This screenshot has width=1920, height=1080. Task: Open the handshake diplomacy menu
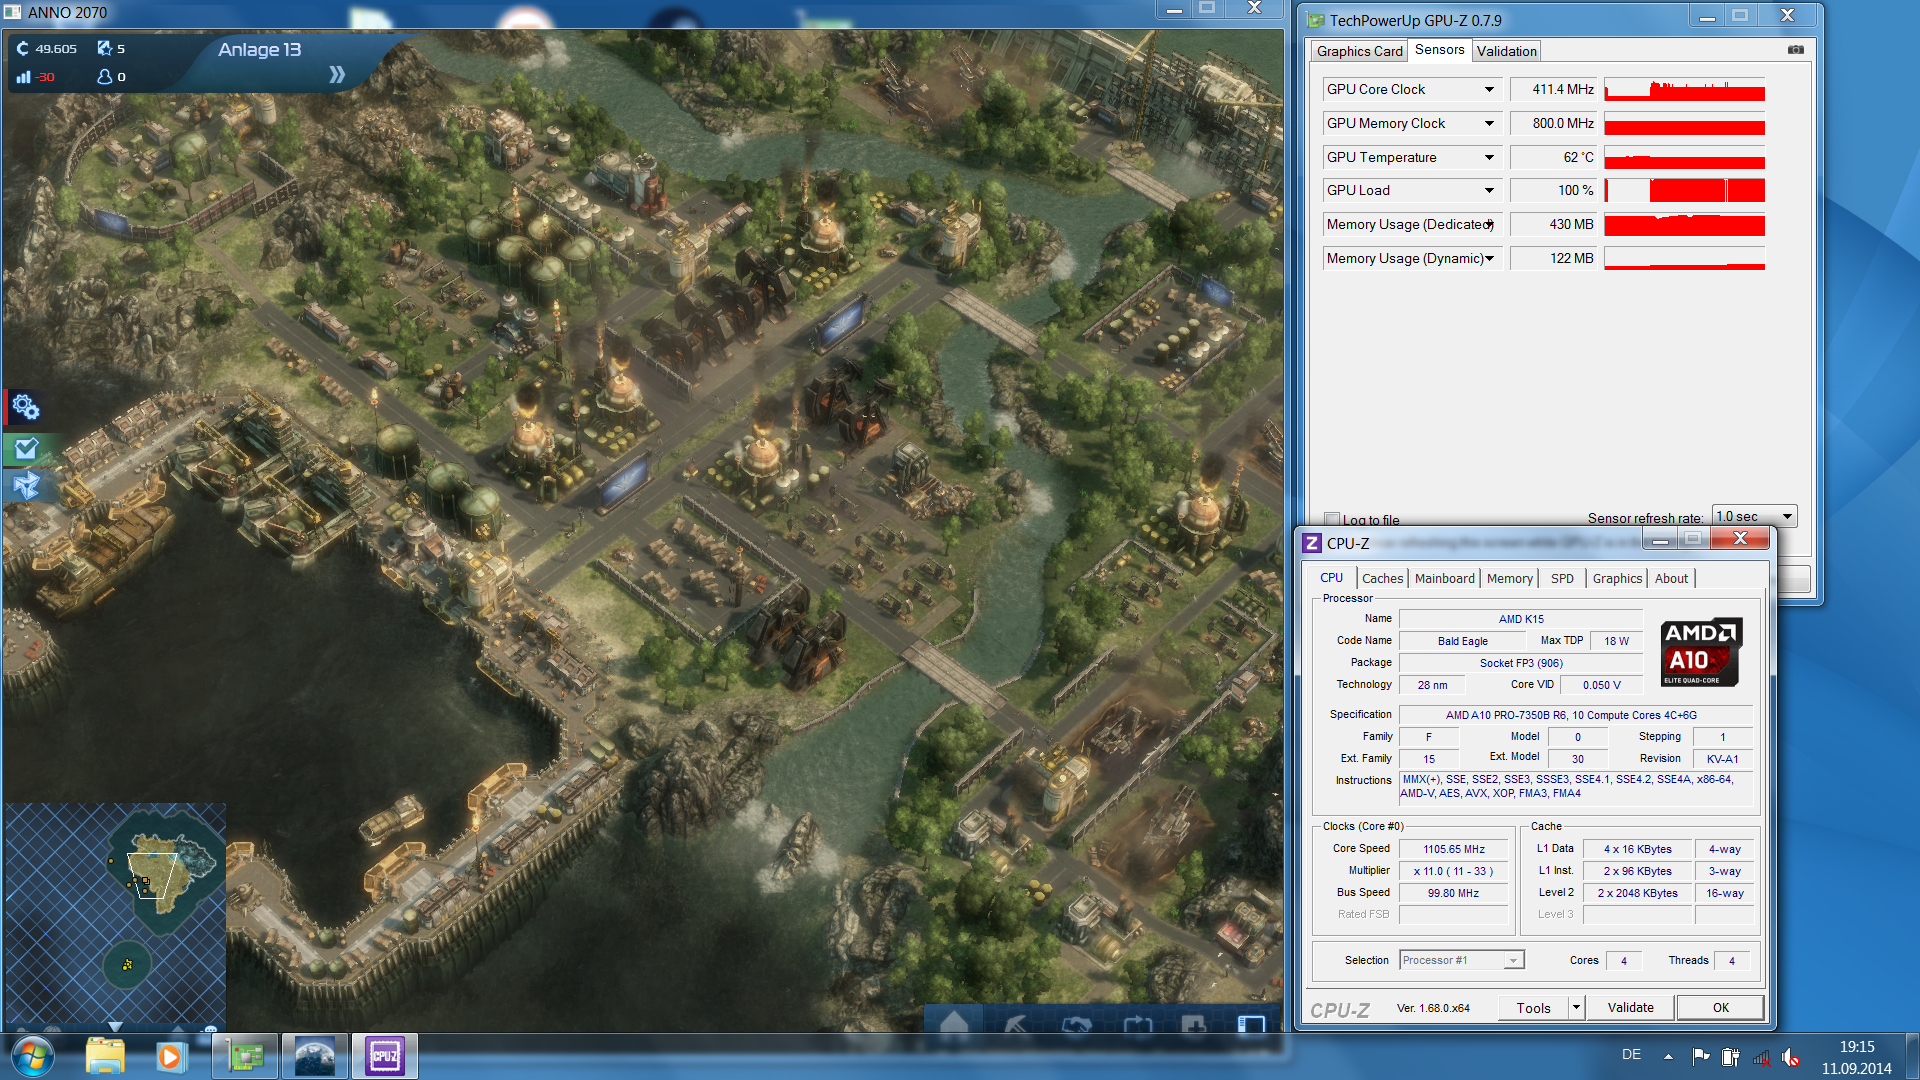coord(1076,1025)
